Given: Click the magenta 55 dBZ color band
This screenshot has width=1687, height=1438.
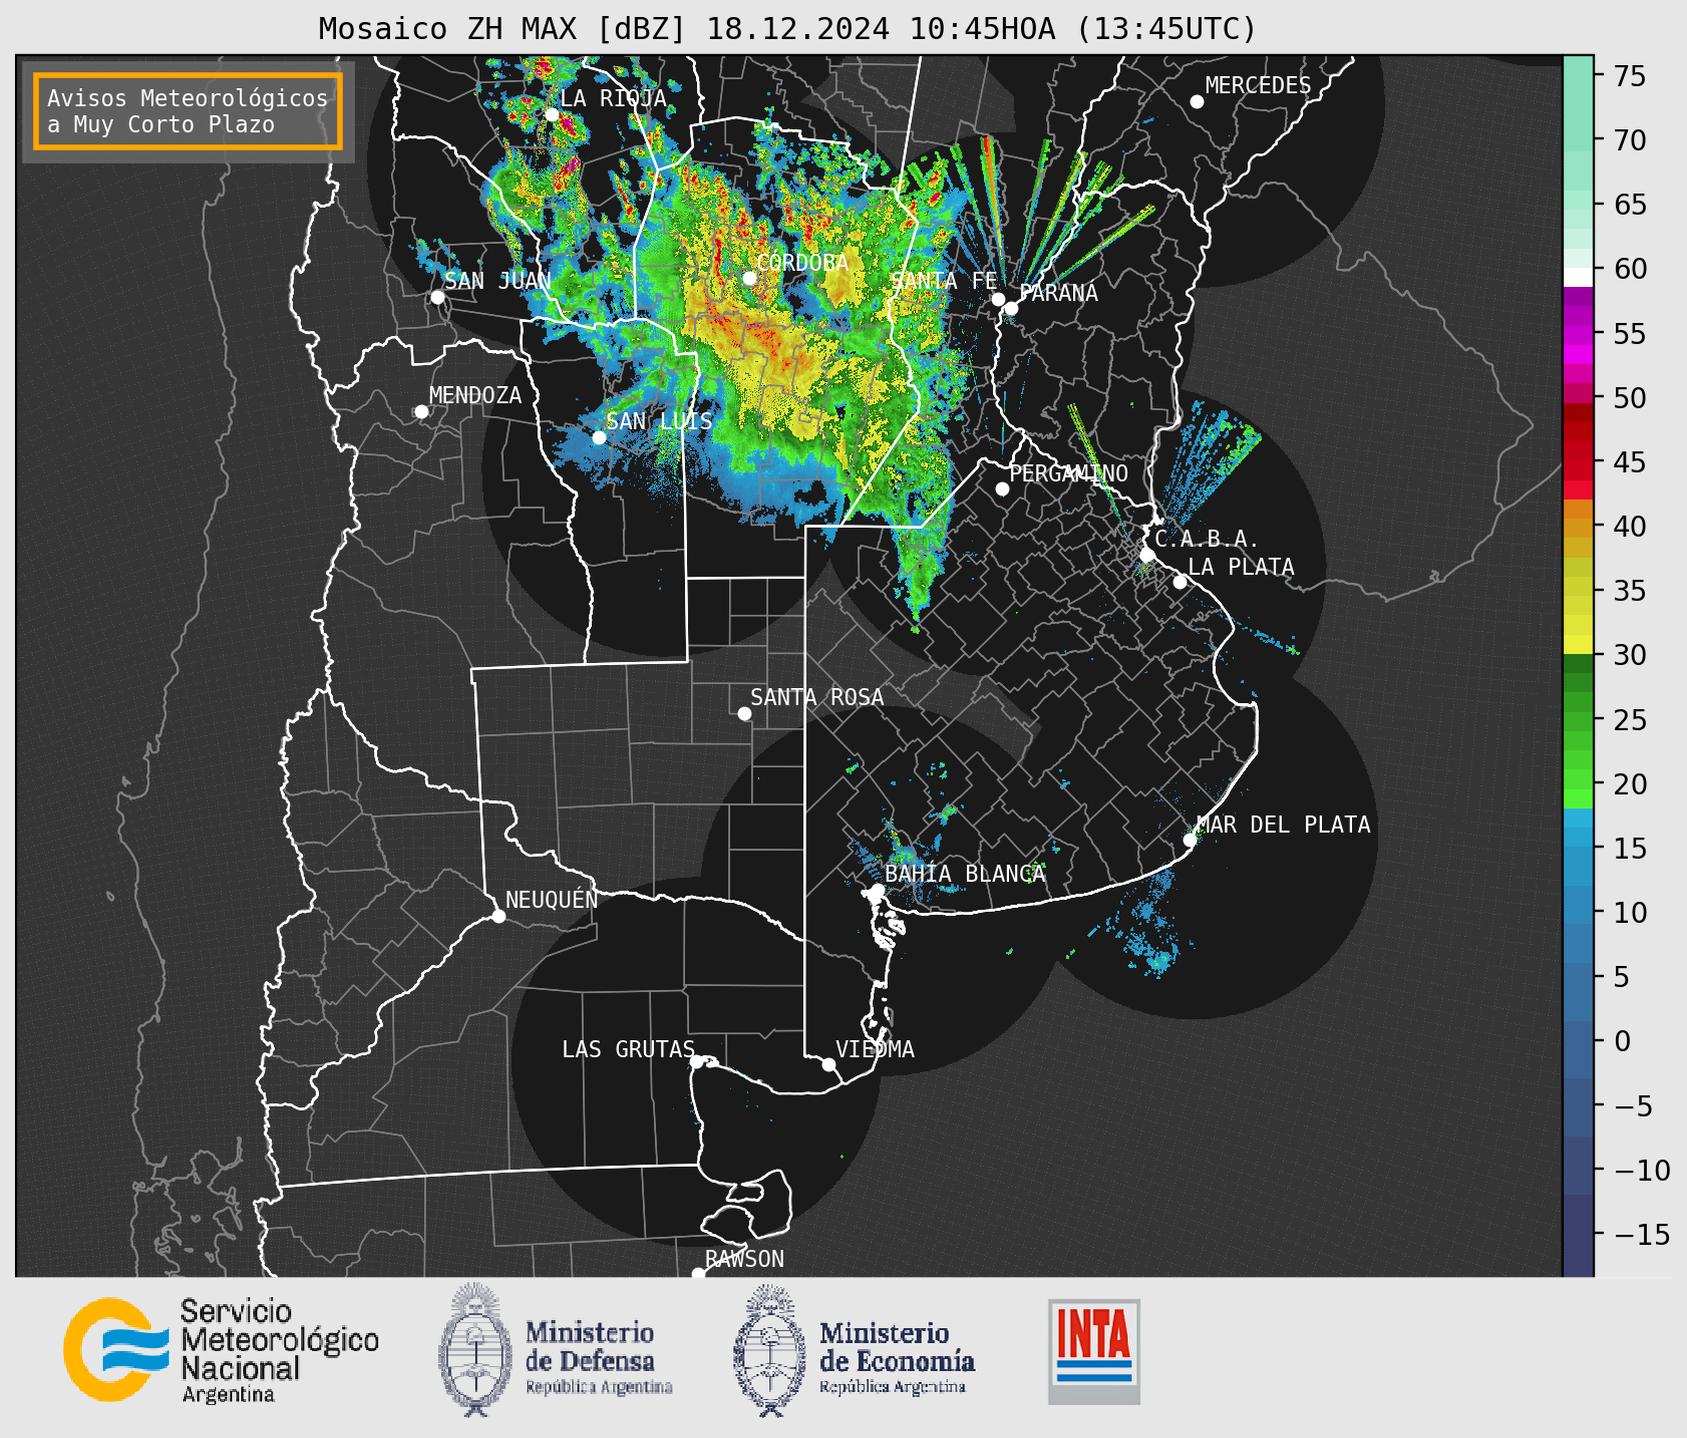Looking at the screenshot, I should tap(1578, 335).
